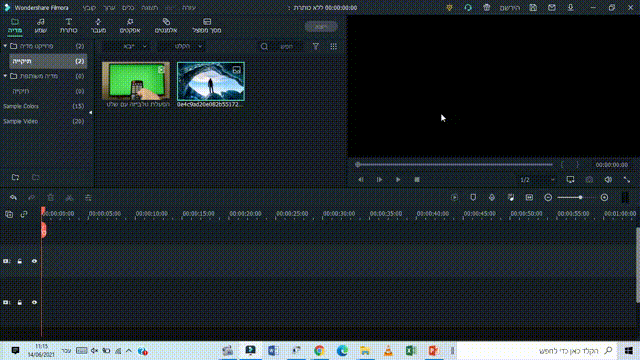640x360 pixels.
Task: Click the Render preview icon
Action: click(454, 198)
